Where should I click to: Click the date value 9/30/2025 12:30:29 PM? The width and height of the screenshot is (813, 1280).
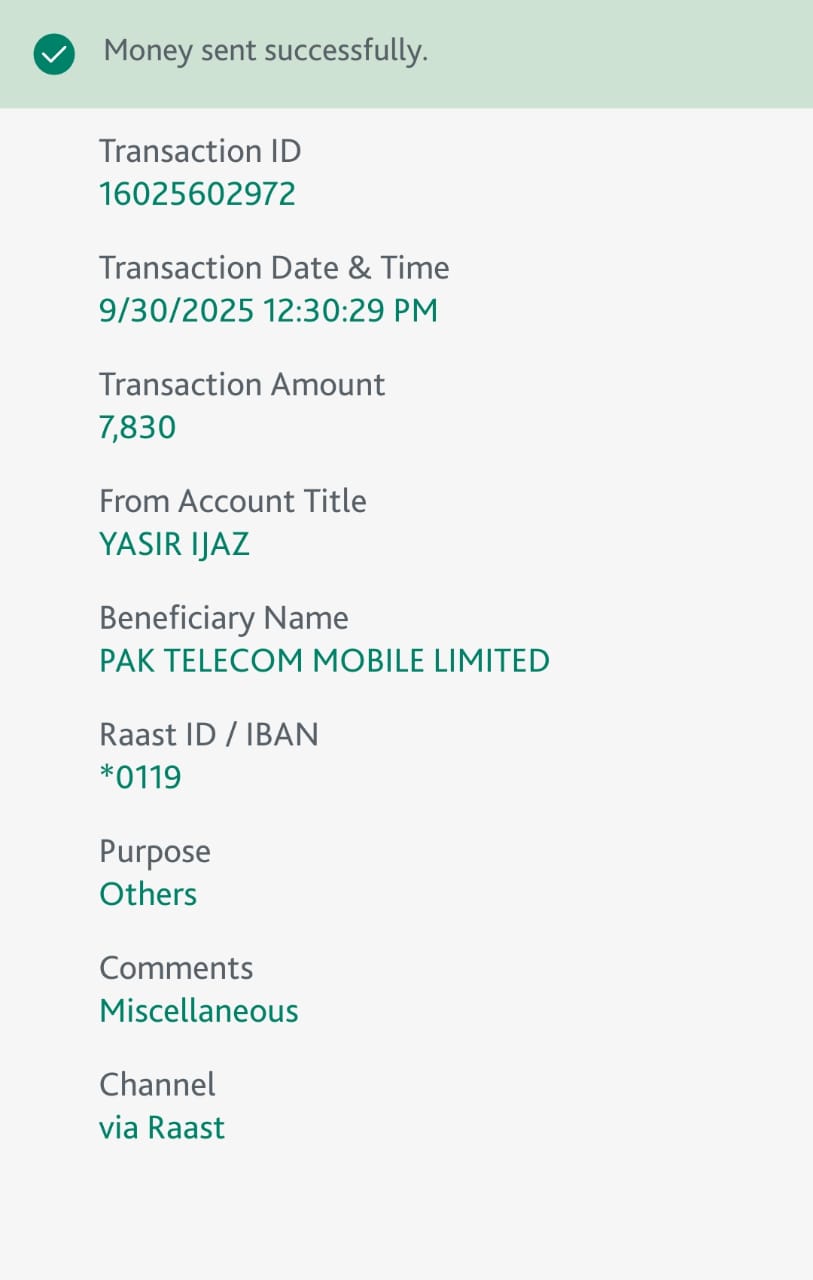click(268, 311)
